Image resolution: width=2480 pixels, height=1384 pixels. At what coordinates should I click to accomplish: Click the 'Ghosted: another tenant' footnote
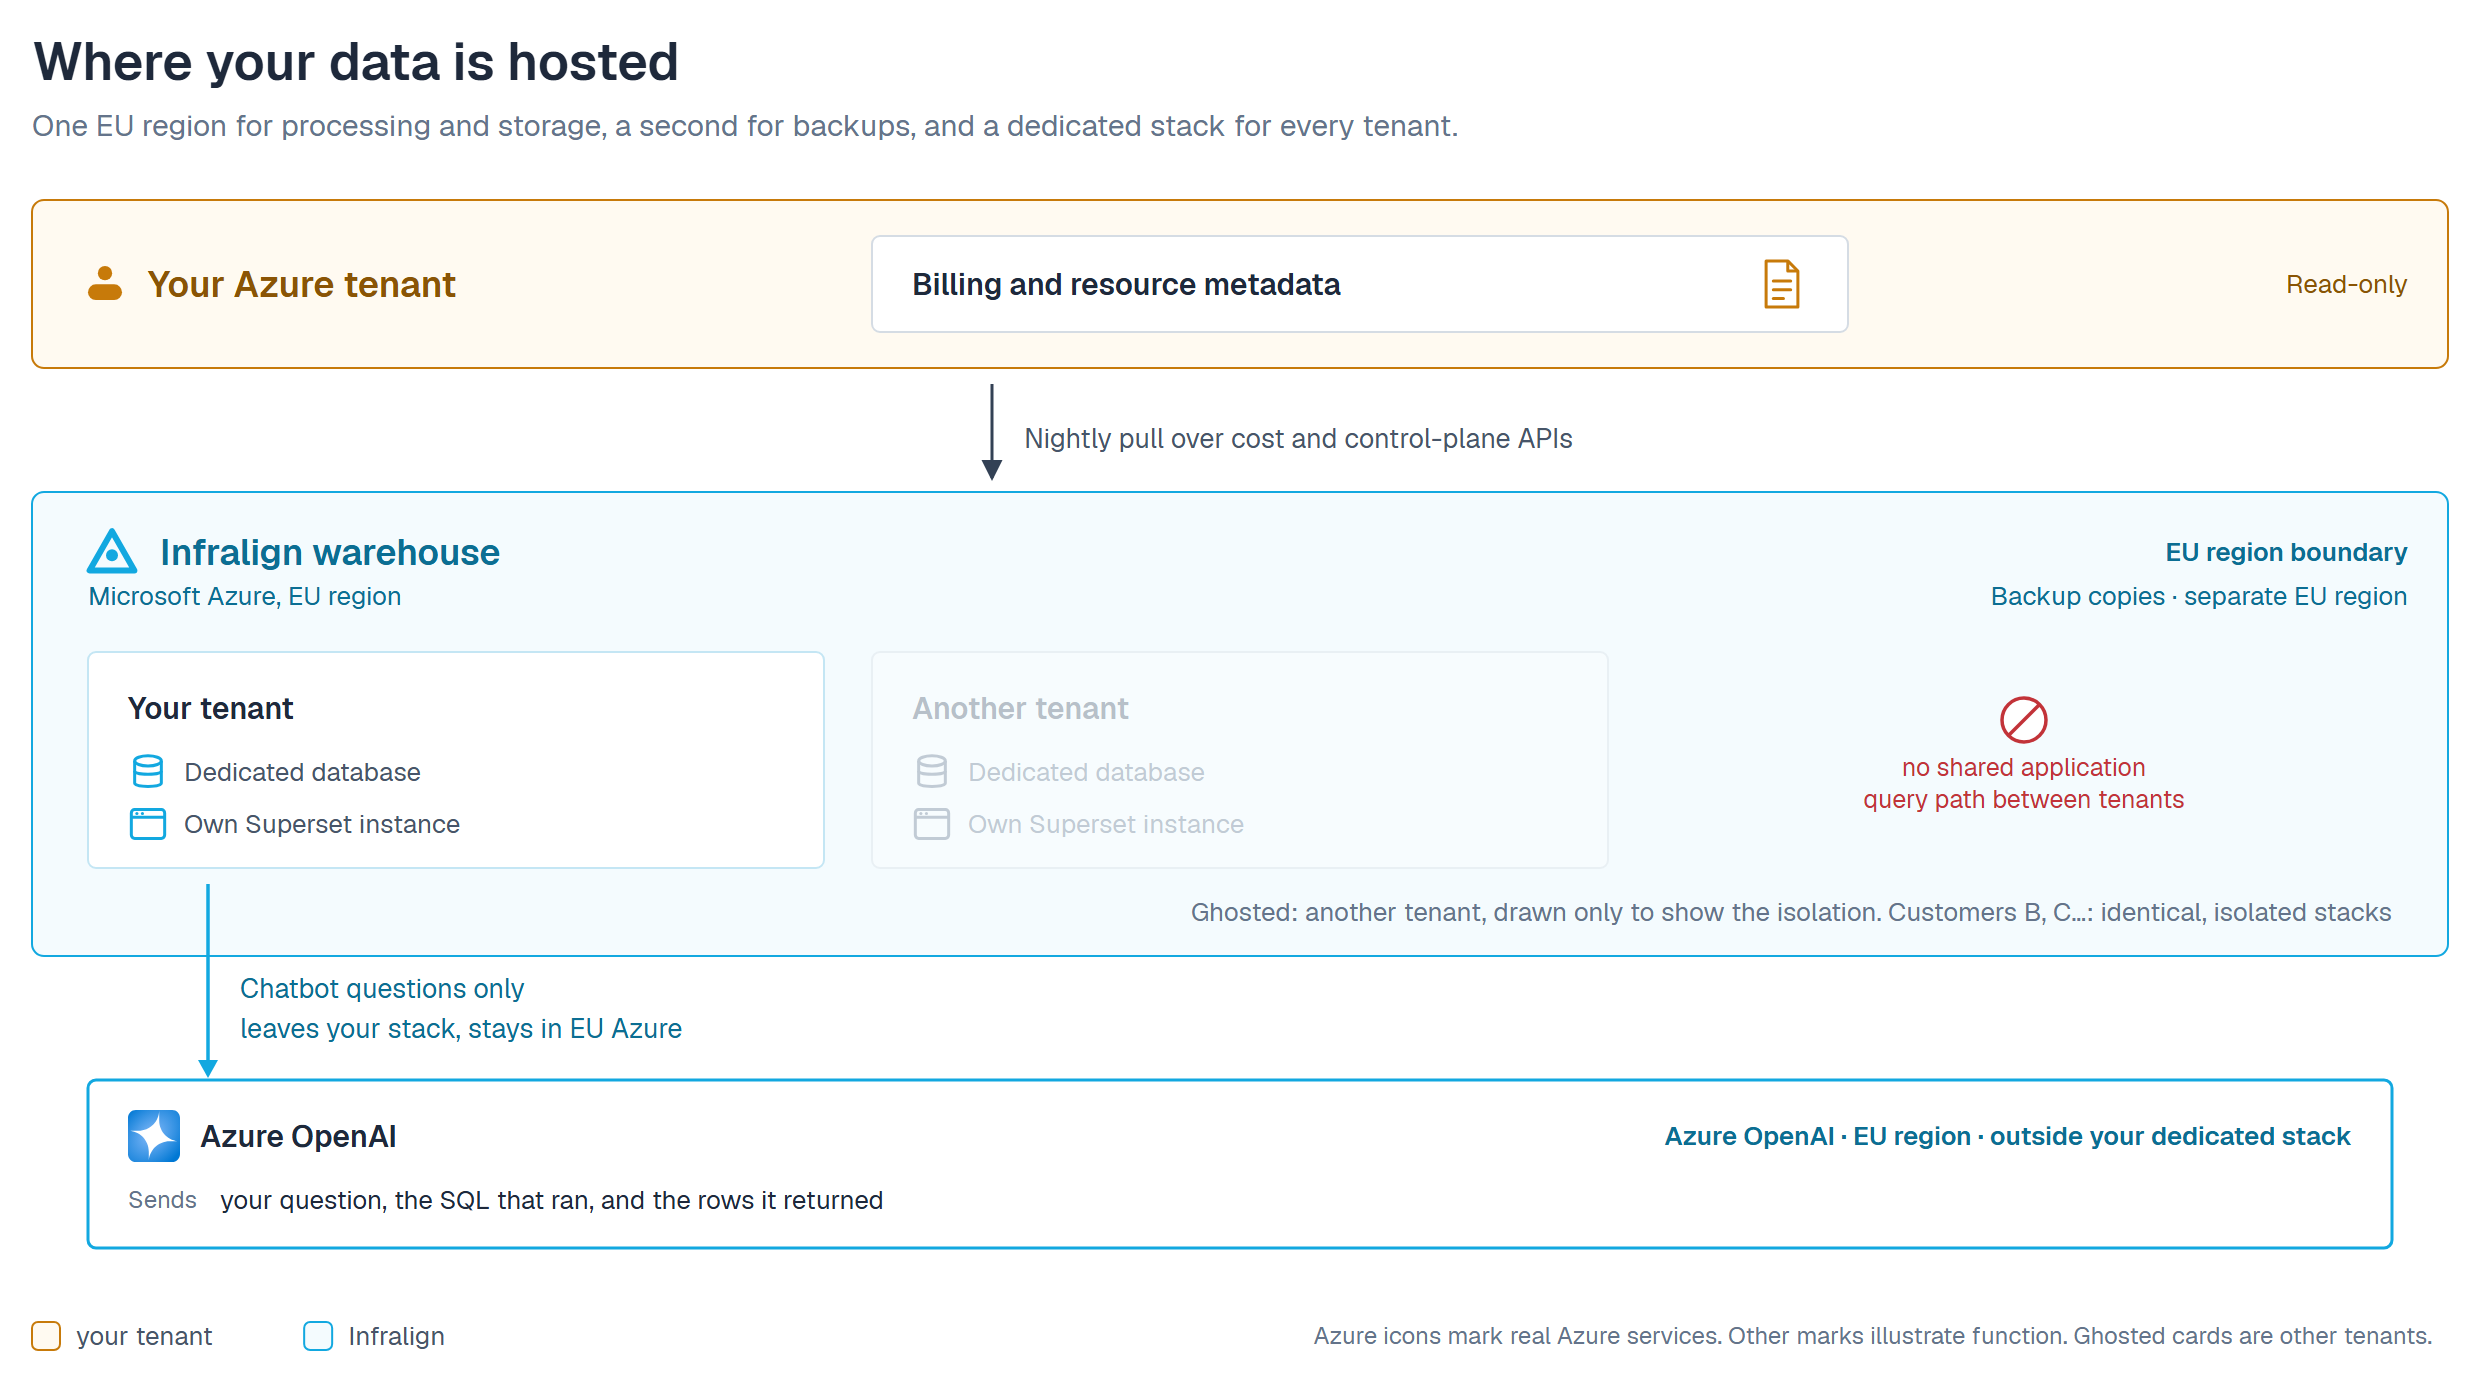coord(1790,912)
